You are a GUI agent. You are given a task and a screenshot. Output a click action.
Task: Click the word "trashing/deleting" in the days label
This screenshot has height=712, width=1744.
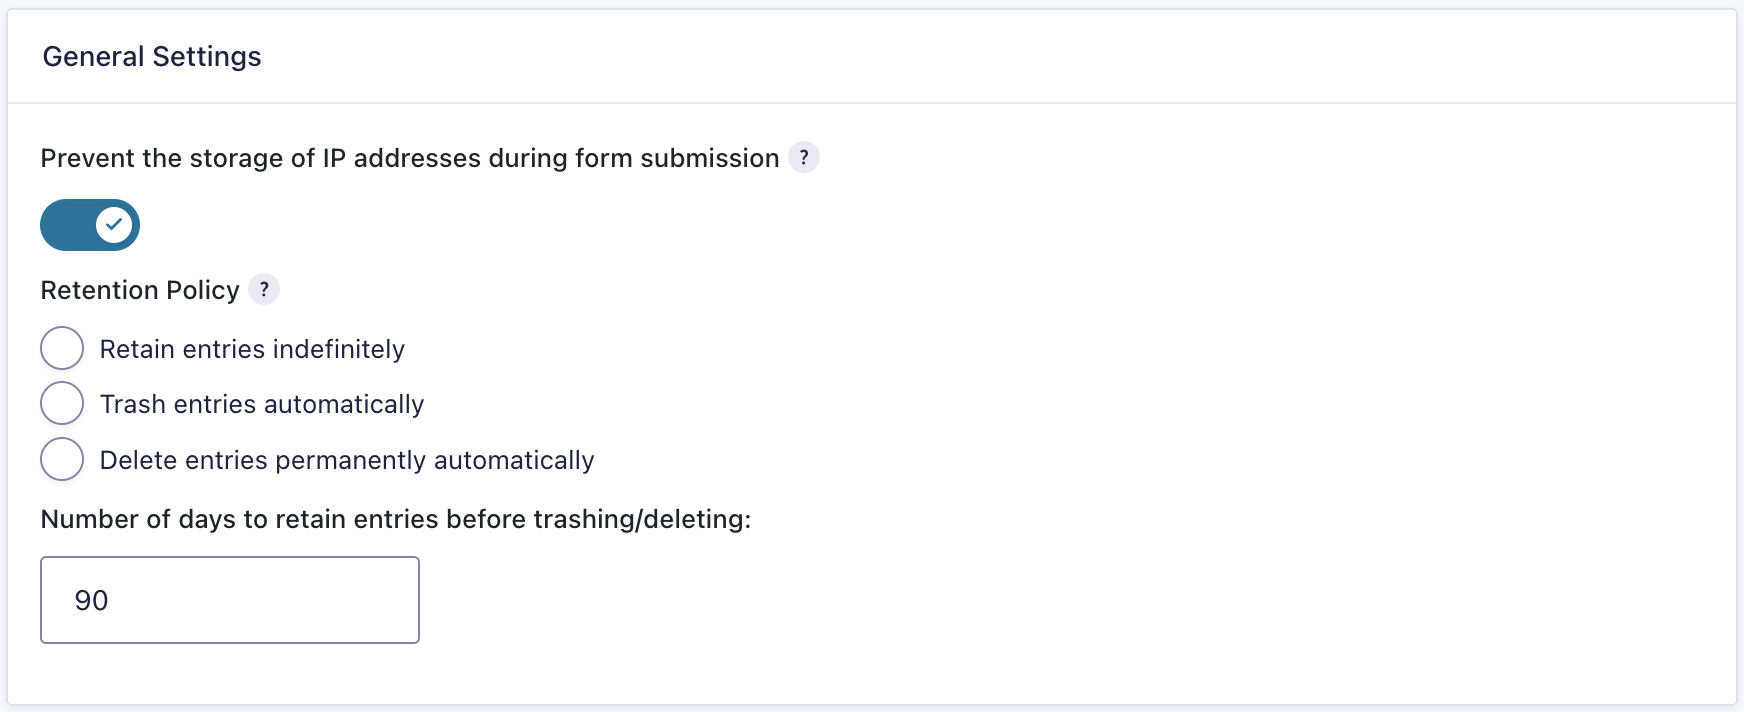click(640, 520)
